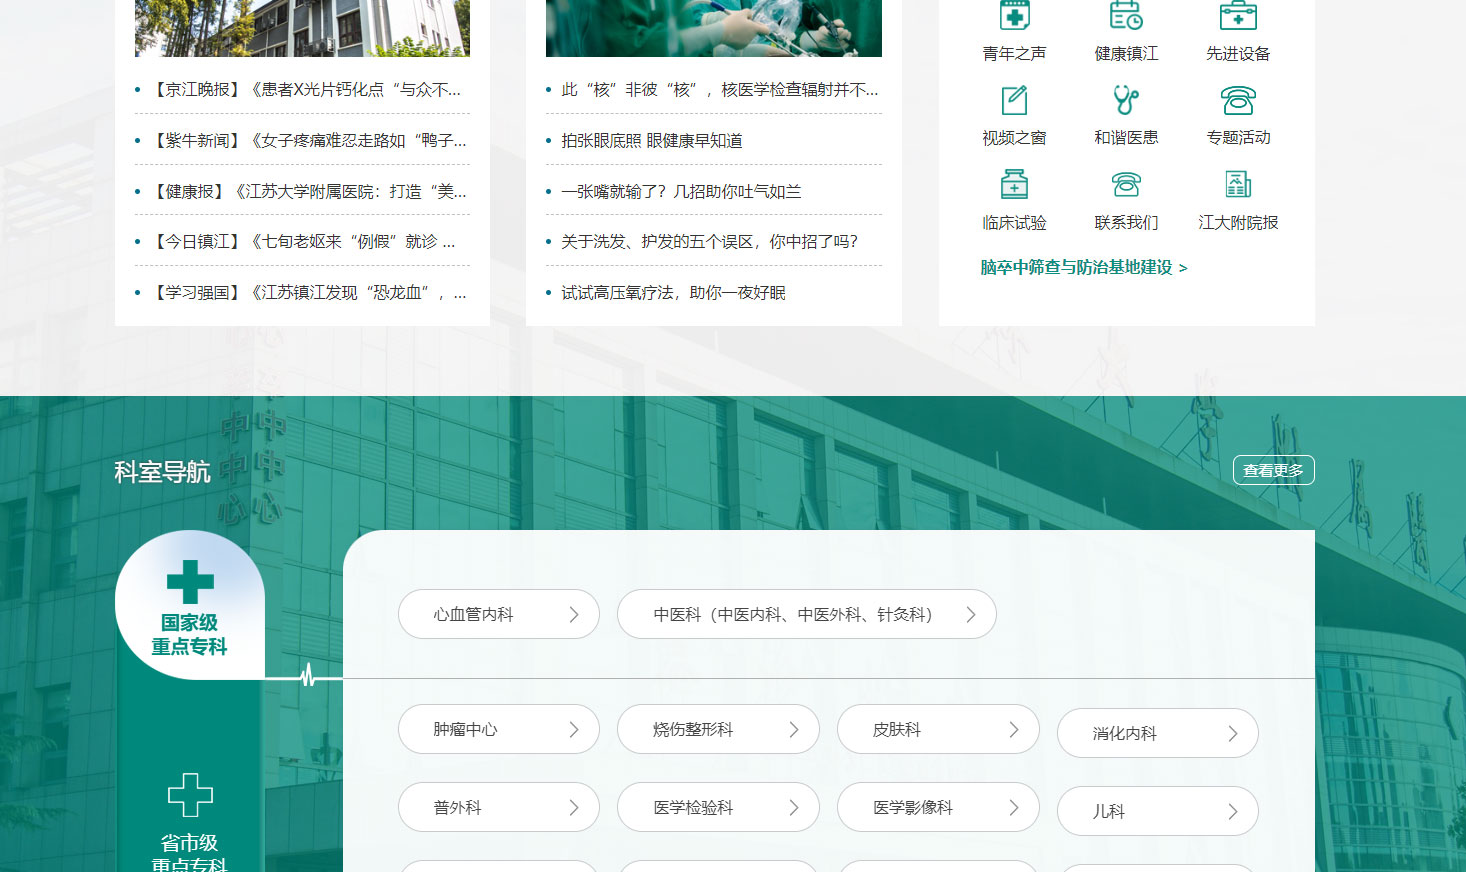Click the chevron beside 儿科
This screenshot has width=1466, height=872.
pos(1233,811)
